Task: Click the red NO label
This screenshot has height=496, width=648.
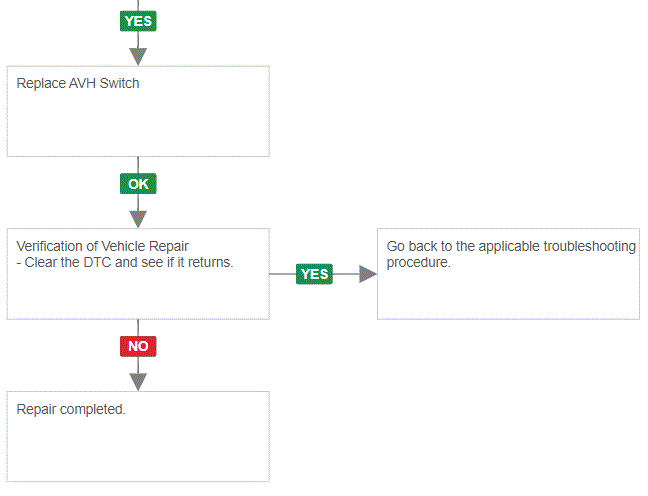Action: 138,346
